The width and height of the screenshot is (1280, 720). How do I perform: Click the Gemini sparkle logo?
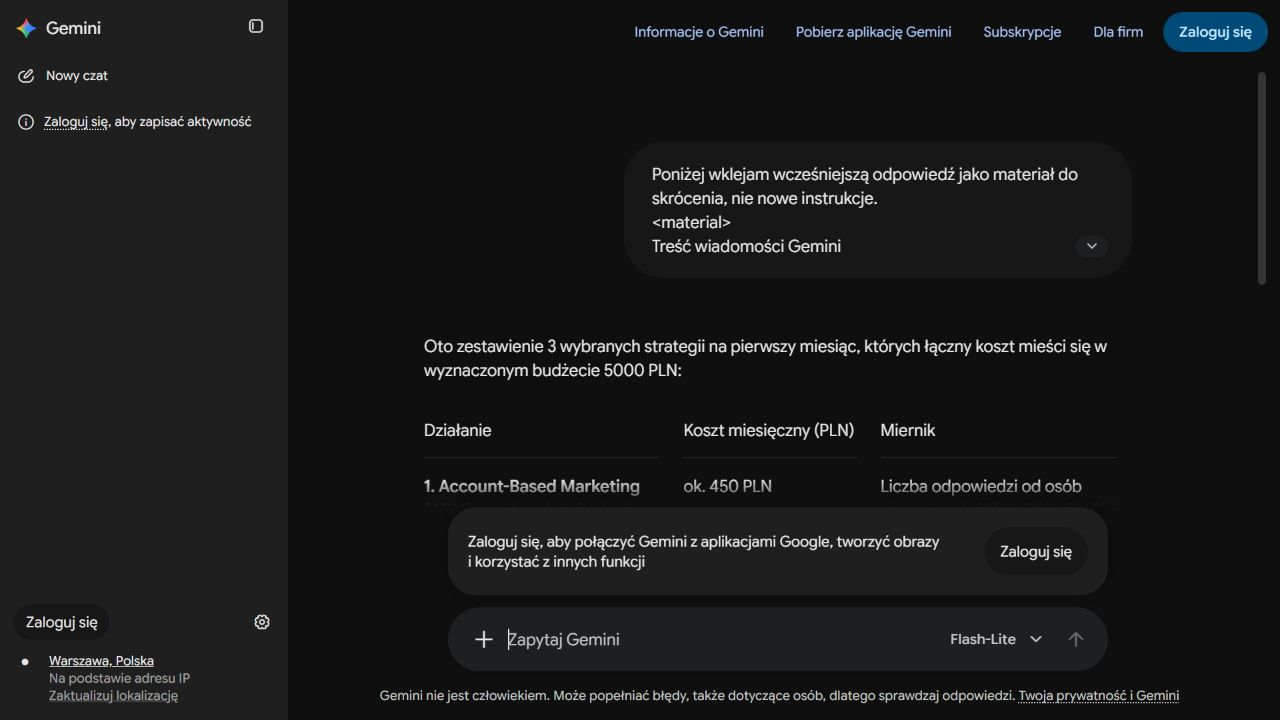point(26,28)
